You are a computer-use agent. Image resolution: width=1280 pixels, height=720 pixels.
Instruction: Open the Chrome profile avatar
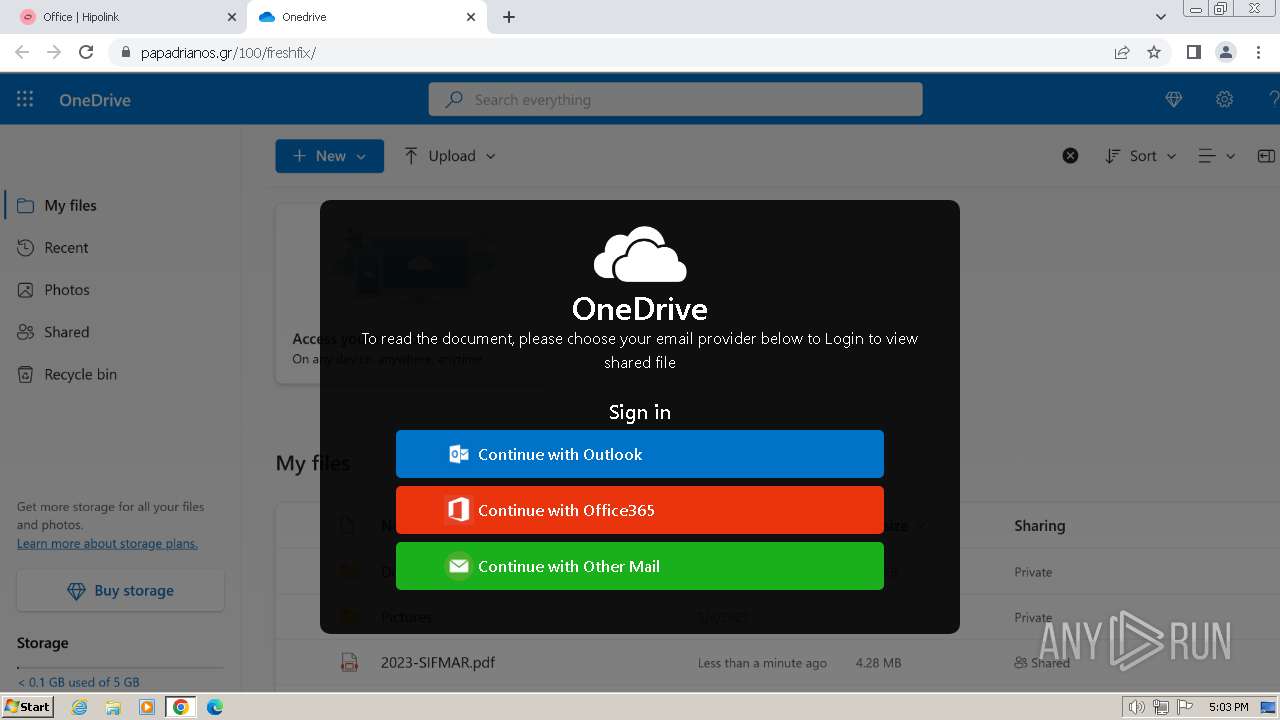coord(1225,52)
